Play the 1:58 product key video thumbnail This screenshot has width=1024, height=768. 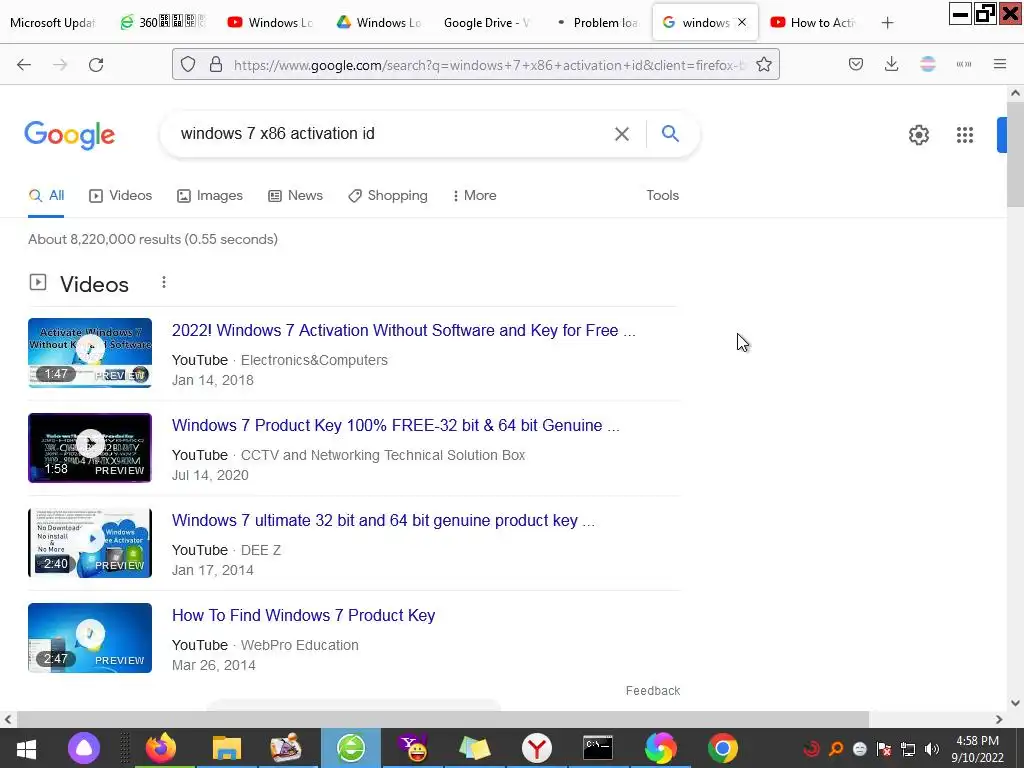(90, 448)
